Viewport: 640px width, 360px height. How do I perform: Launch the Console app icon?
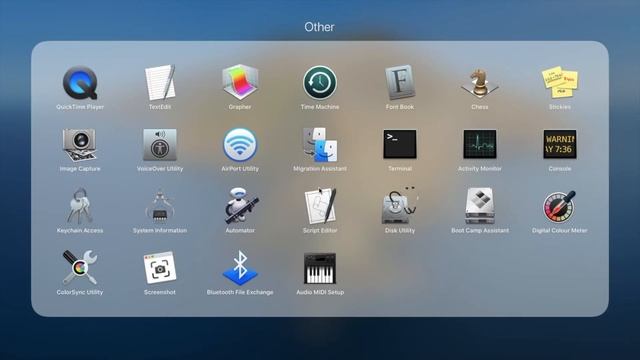tap(560, 144)
